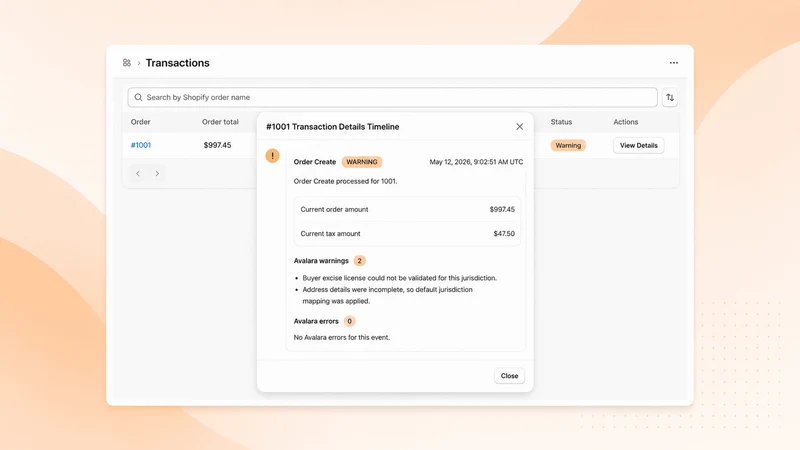Image resolution: width=800 pixels, height=450 pixels.
Task: Click the search magnifier icon
Action: (x=138, y=97)
